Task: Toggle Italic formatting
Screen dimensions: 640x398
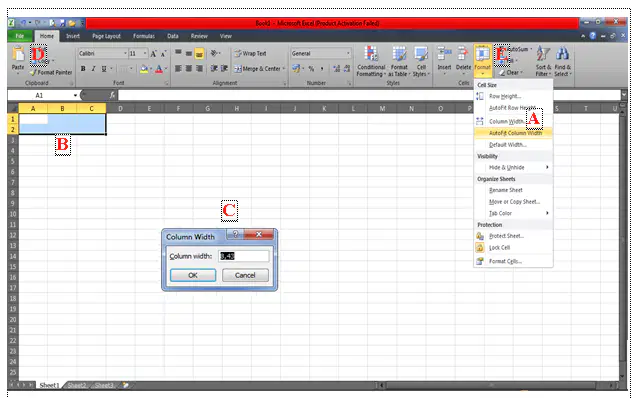Action: tap(93, 69)
